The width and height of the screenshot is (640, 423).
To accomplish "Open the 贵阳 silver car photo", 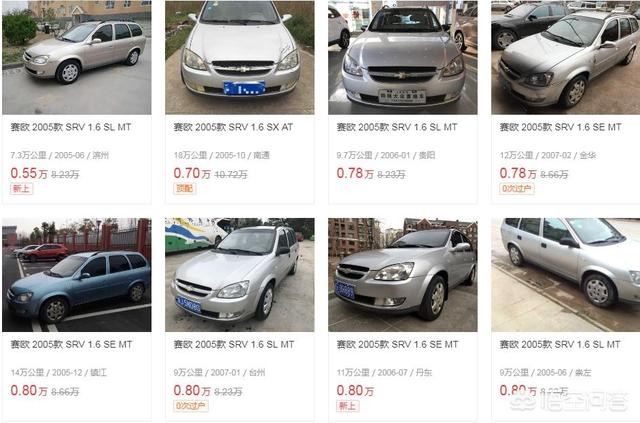I will pos(402,57).
